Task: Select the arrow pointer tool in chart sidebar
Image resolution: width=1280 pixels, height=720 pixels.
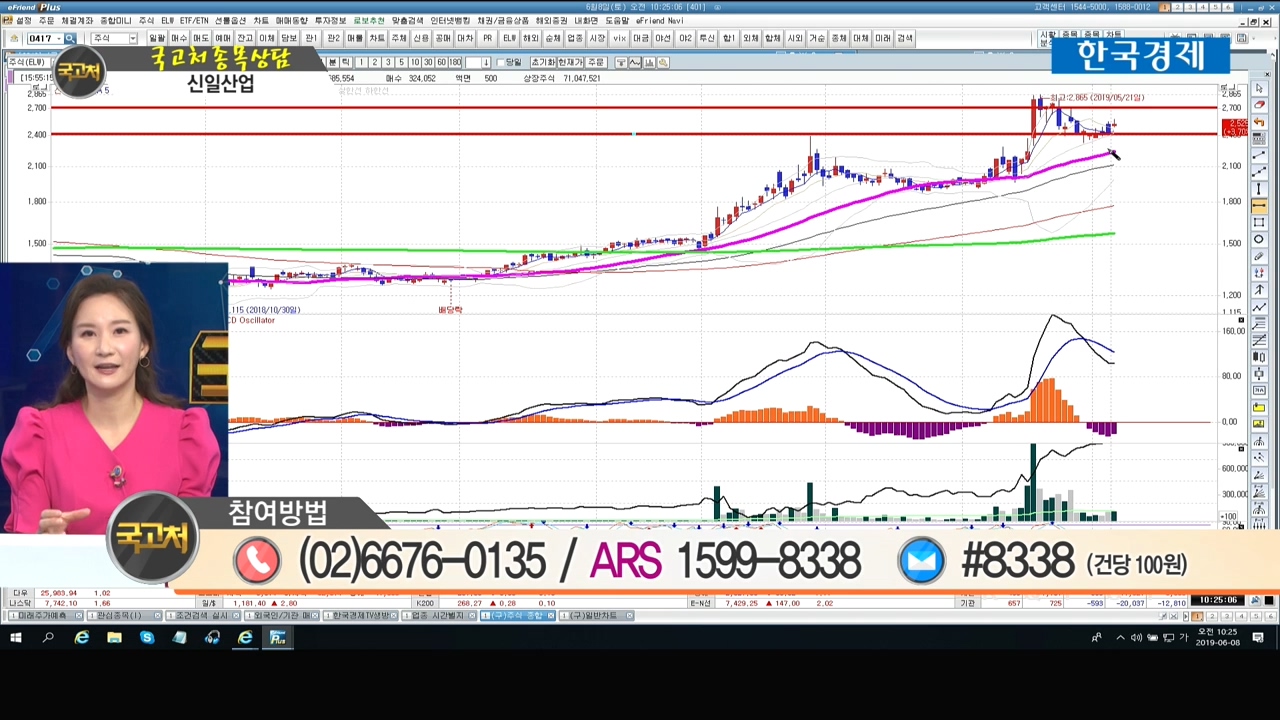Action: coord(1259,89)
